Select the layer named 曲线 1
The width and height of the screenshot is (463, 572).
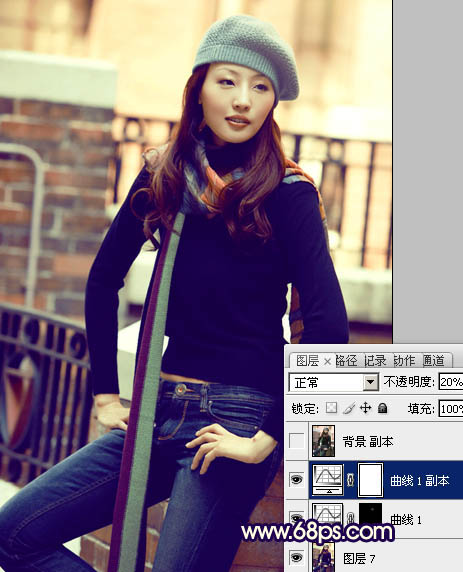point(406,519)
